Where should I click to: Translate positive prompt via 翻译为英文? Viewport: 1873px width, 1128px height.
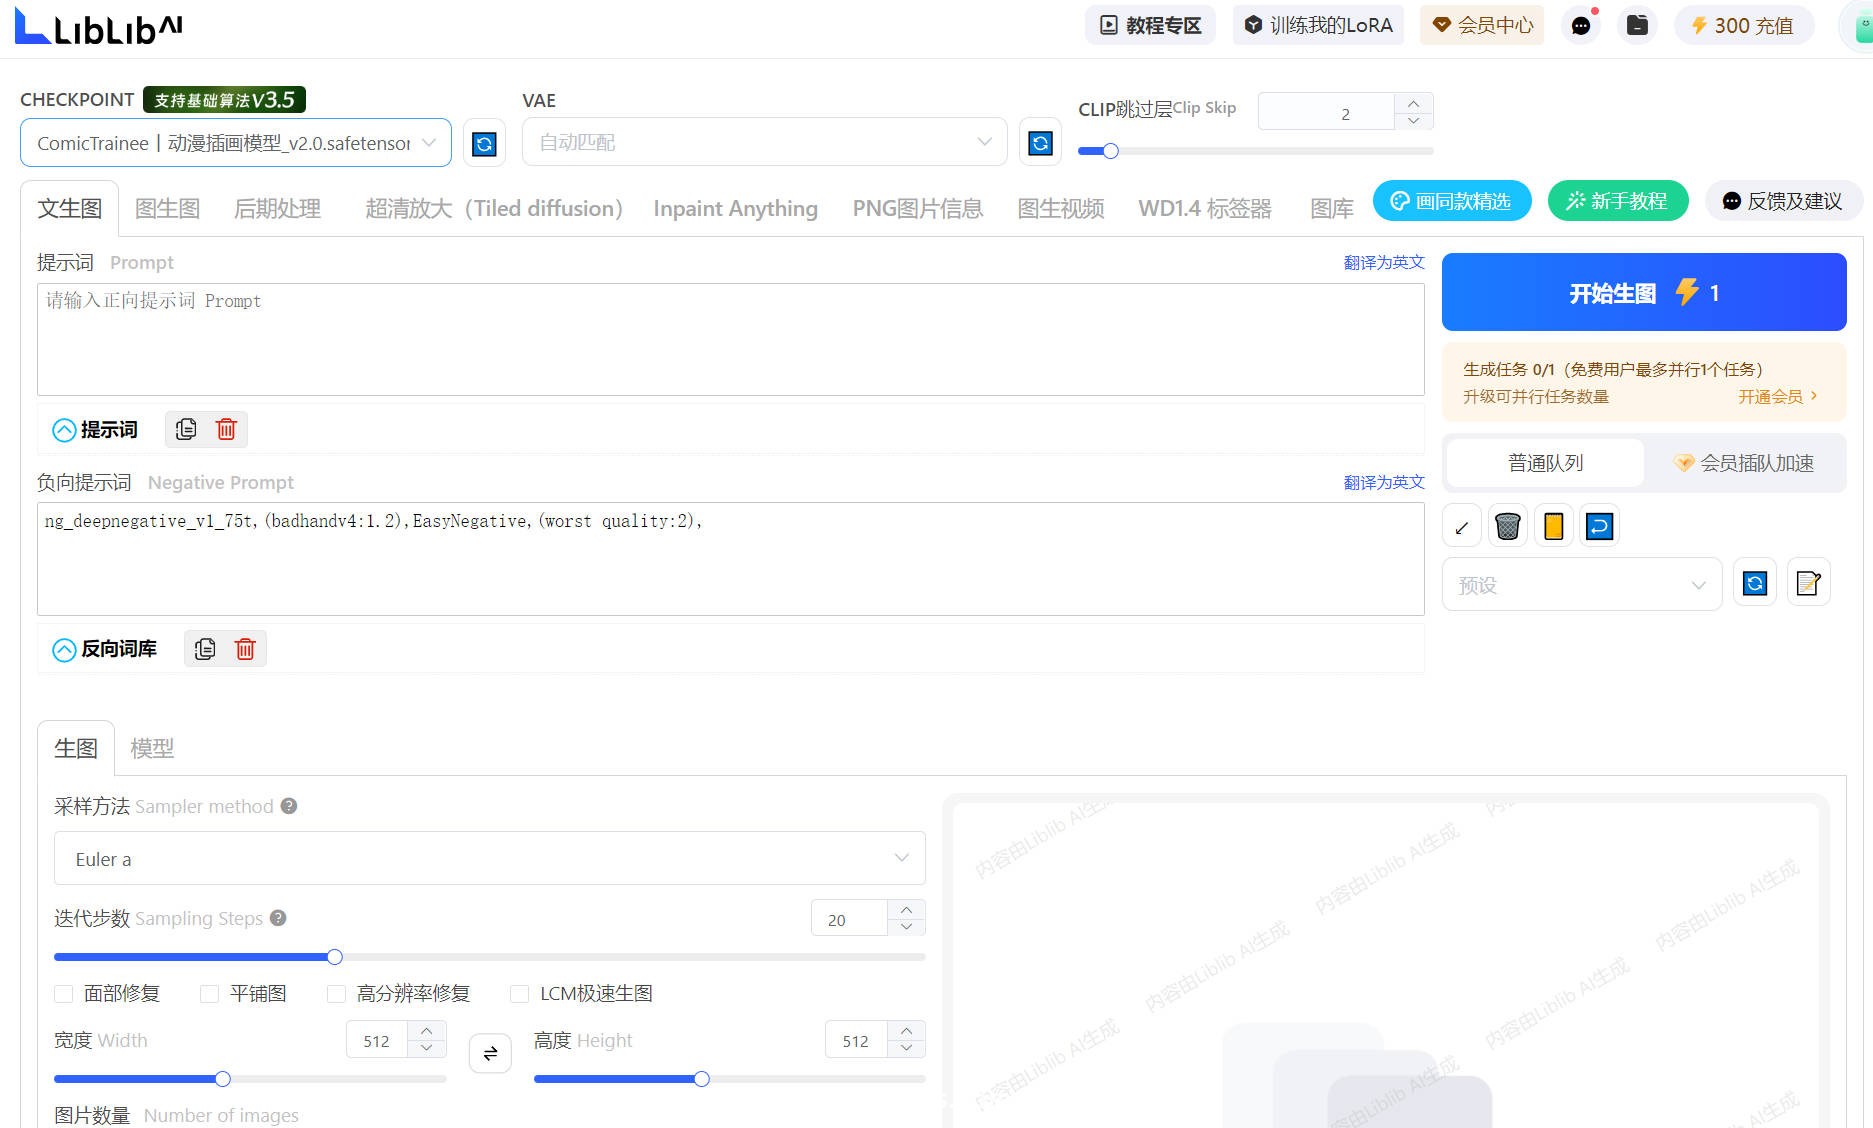pos(1384,262)
